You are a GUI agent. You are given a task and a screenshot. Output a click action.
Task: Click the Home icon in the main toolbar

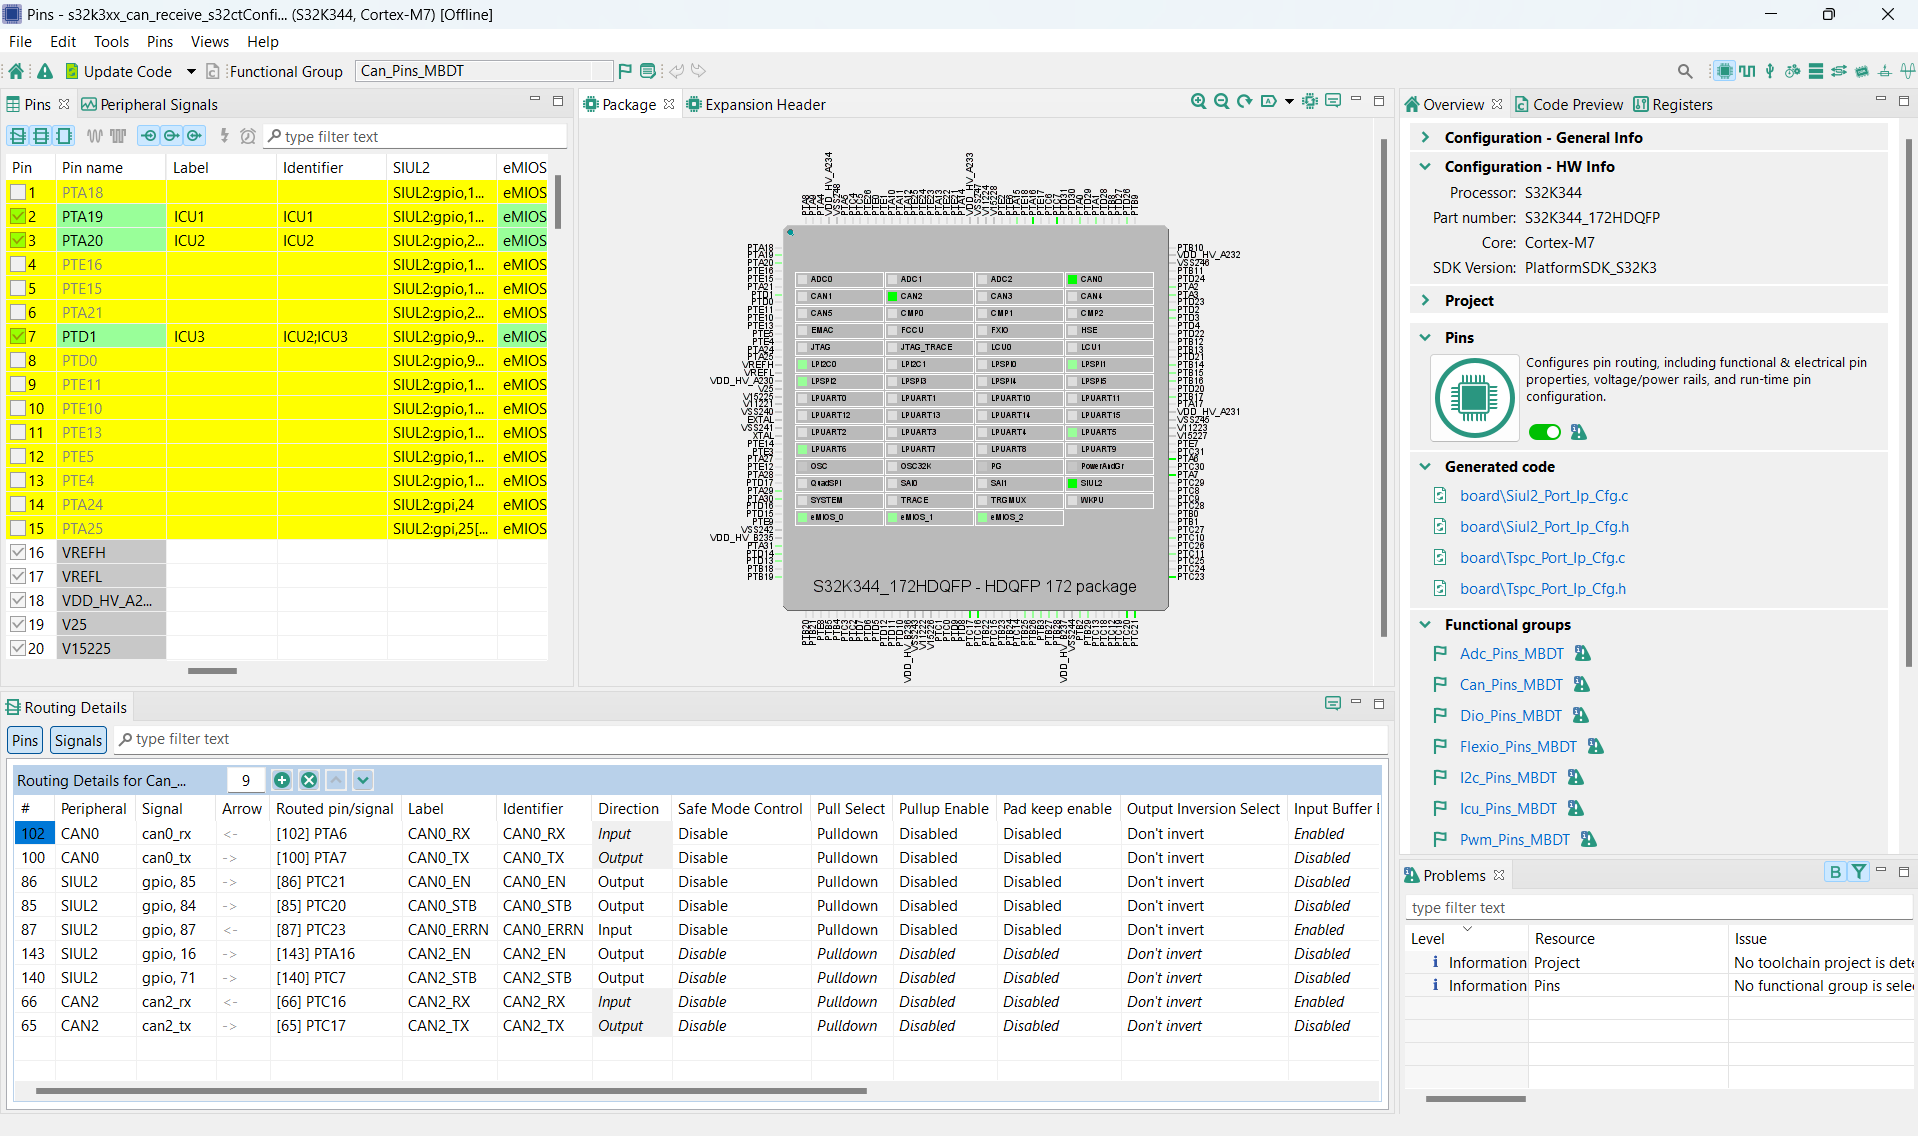[15, 71]
